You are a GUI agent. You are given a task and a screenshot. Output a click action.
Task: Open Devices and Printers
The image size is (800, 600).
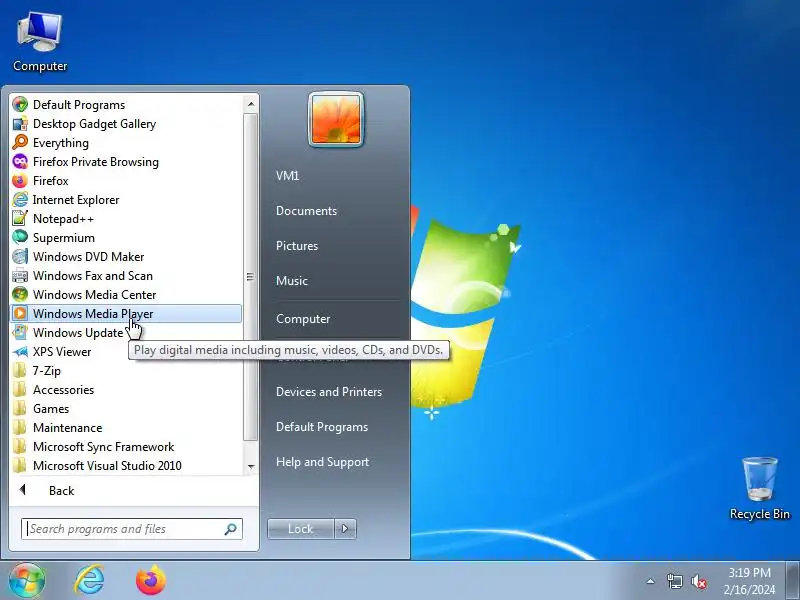pos(329,392)
